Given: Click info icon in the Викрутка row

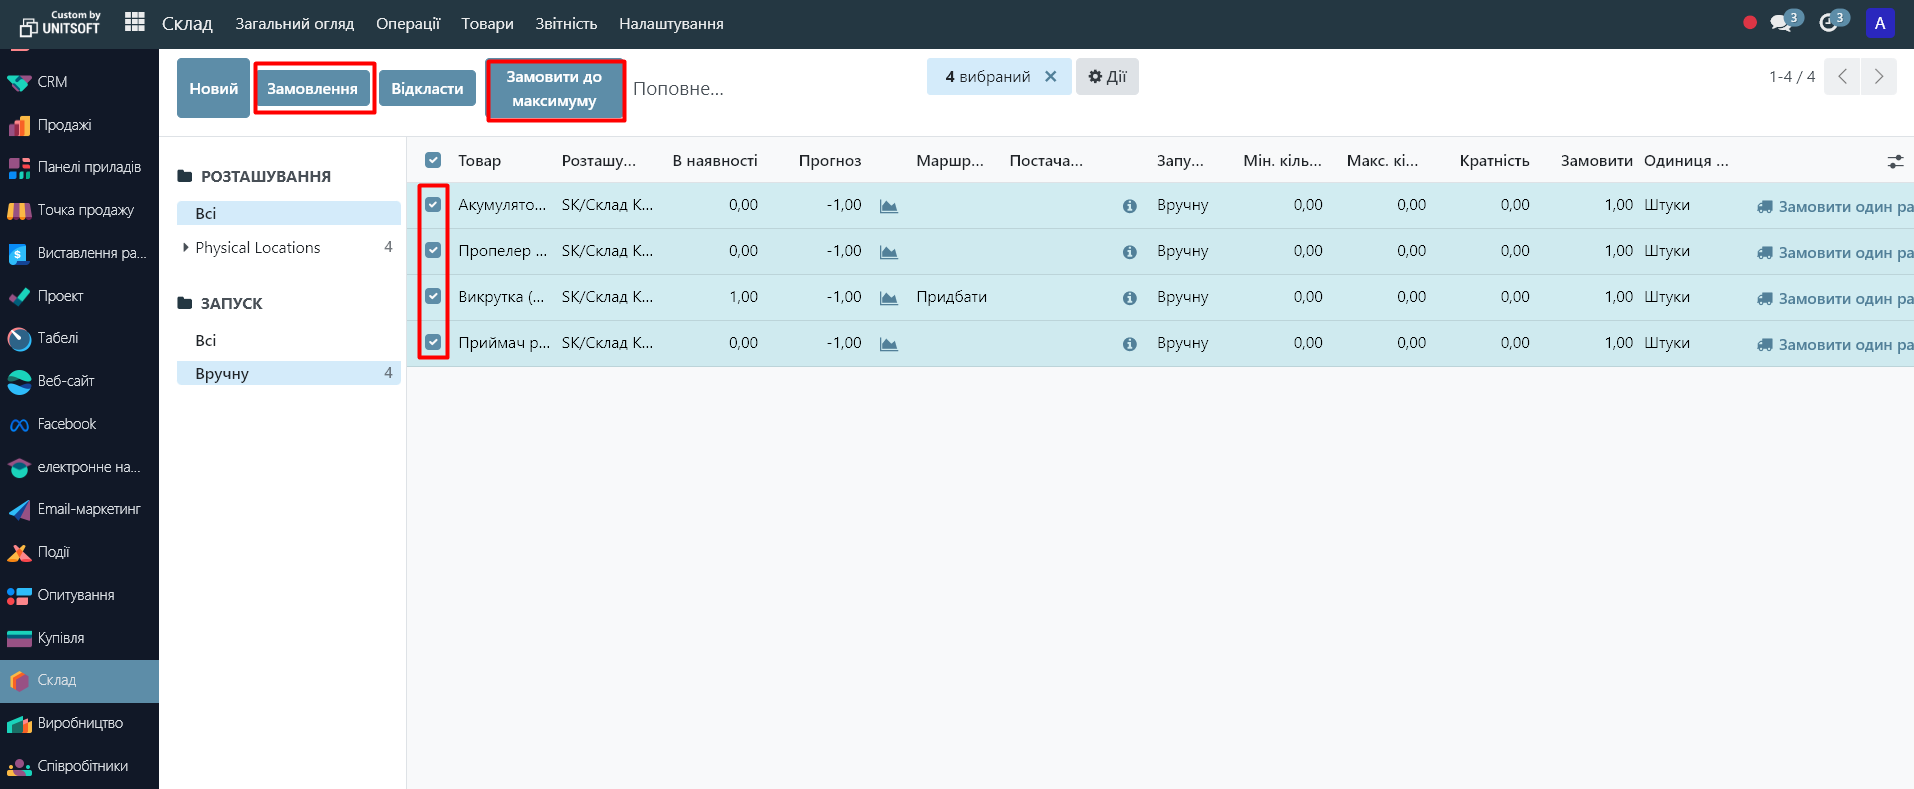Looking at the screenshot, I should (1129, 298).
